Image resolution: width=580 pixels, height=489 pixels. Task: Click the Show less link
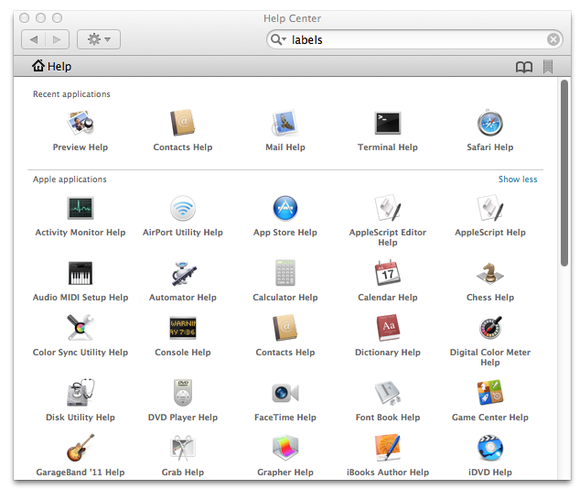(x=517, y=179)
